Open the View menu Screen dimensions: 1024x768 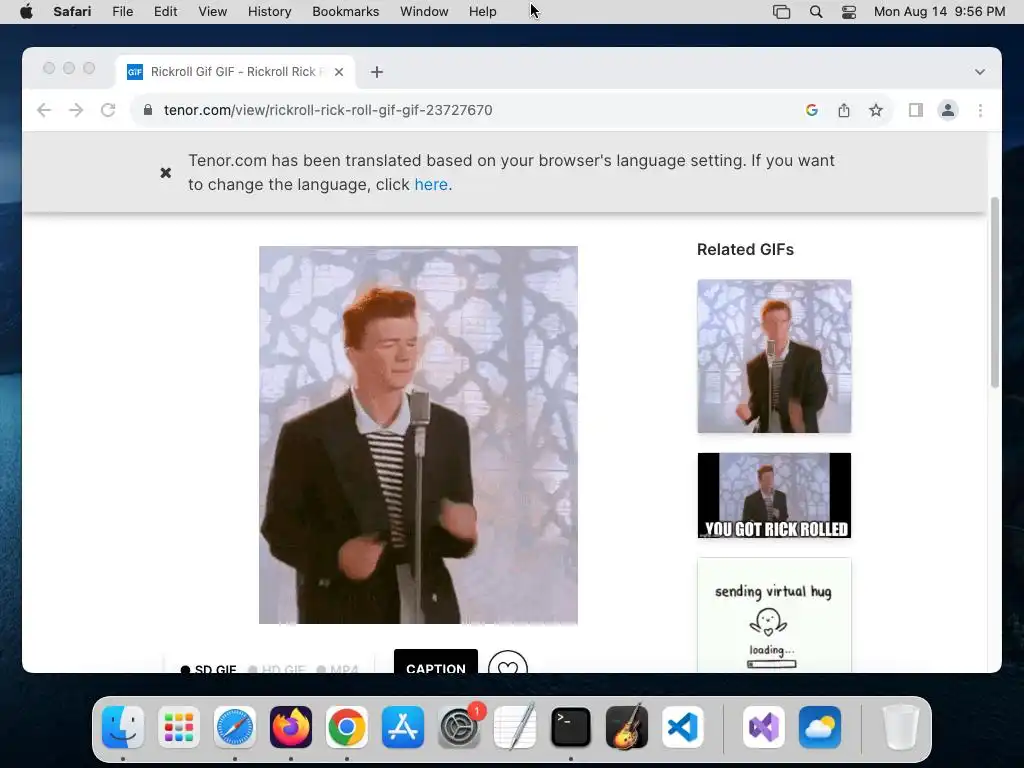pos(212,12)
